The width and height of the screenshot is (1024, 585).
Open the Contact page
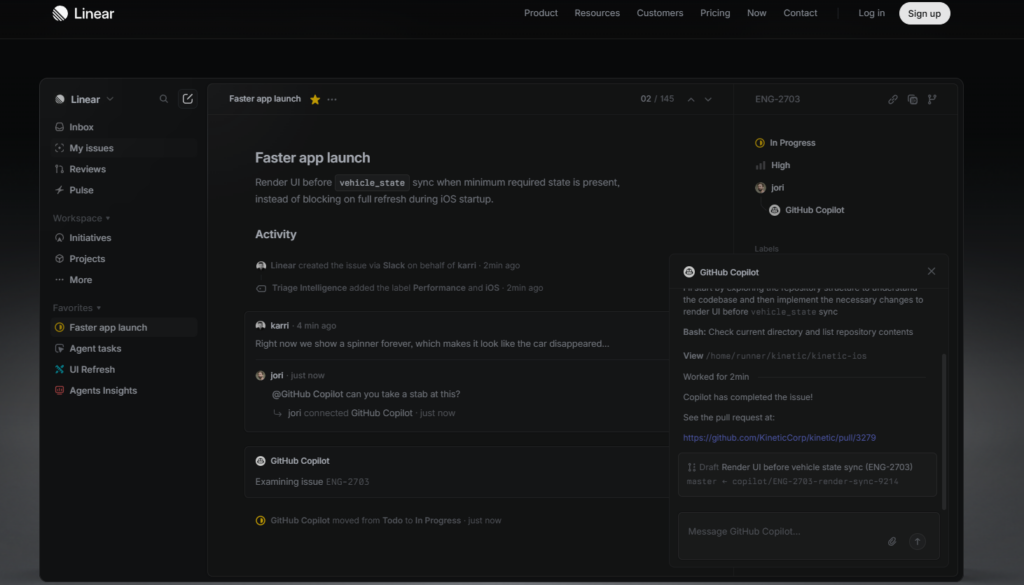[800, 13]
